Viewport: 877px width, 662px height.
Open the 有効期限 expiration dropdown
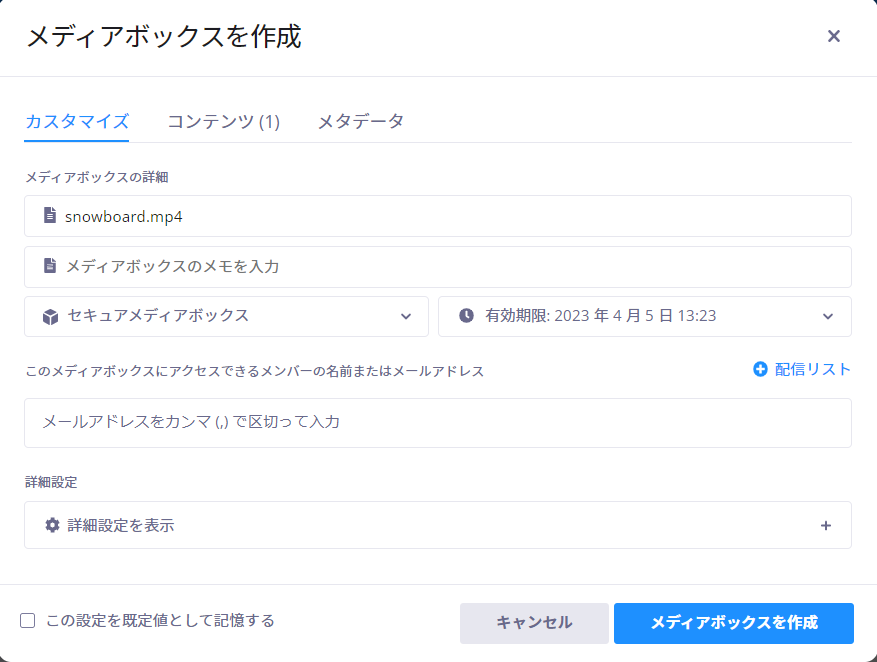645,316
